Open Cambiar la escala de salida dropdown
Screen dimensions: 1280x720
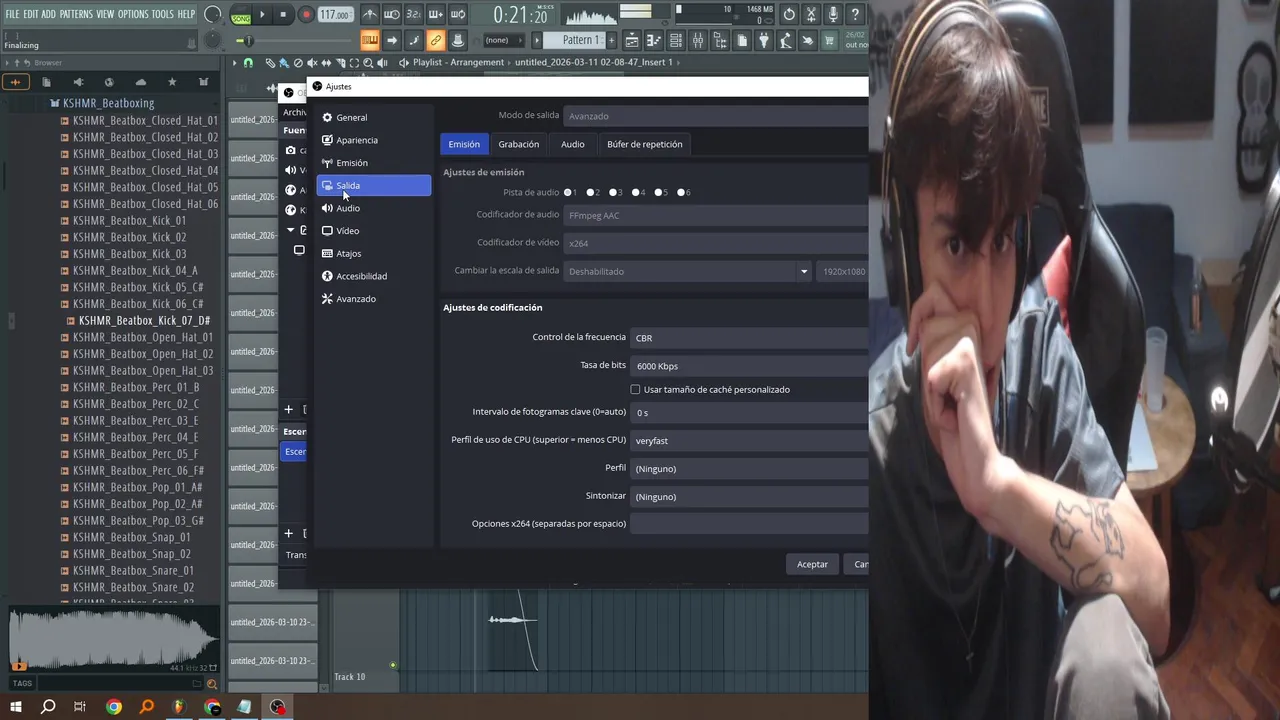click(688, 271)
